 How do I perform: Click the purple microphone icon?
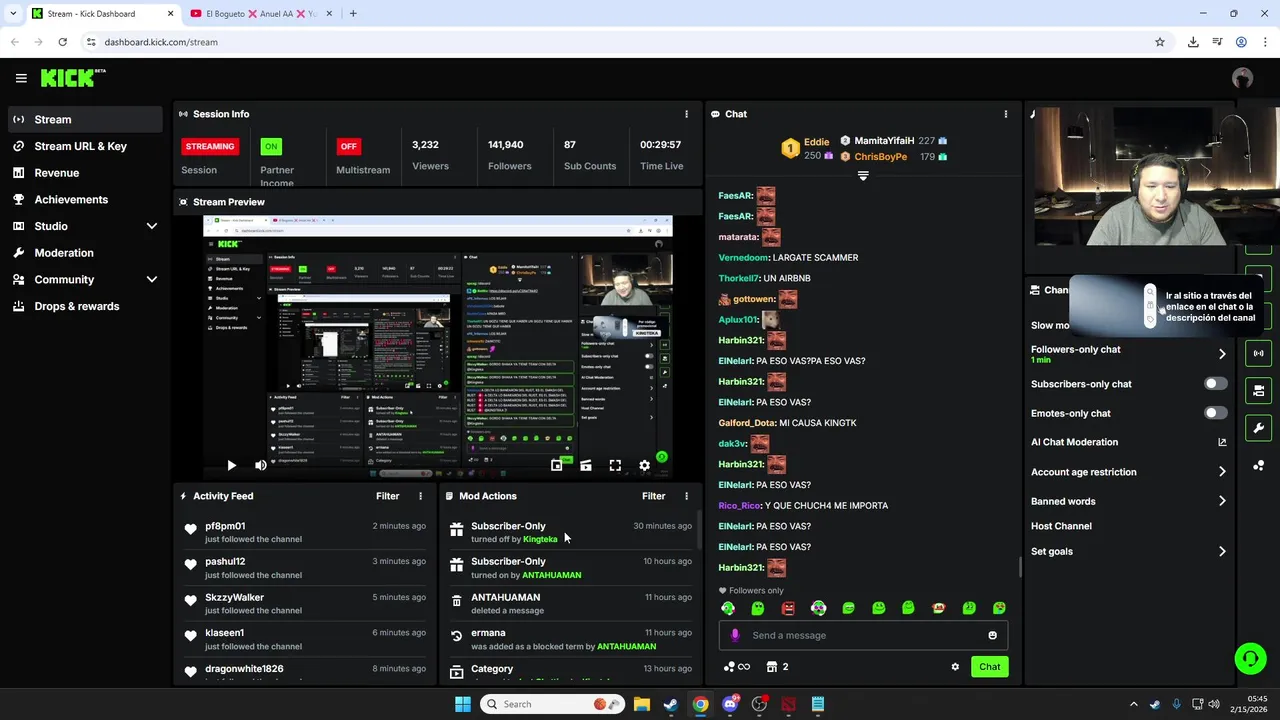(735, 635)
